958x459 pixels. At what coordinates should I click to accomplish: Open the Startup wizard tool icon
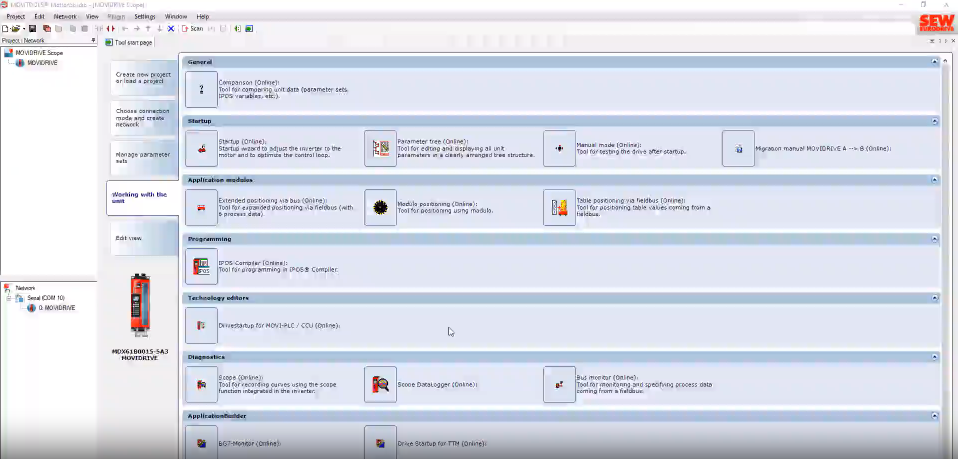[201, 148]
